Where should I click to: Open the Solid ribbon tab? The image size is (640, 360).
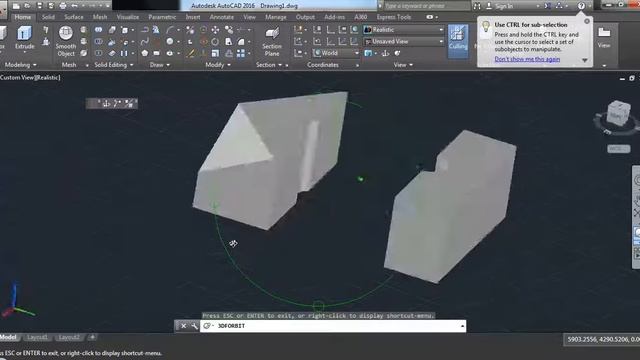48,17
